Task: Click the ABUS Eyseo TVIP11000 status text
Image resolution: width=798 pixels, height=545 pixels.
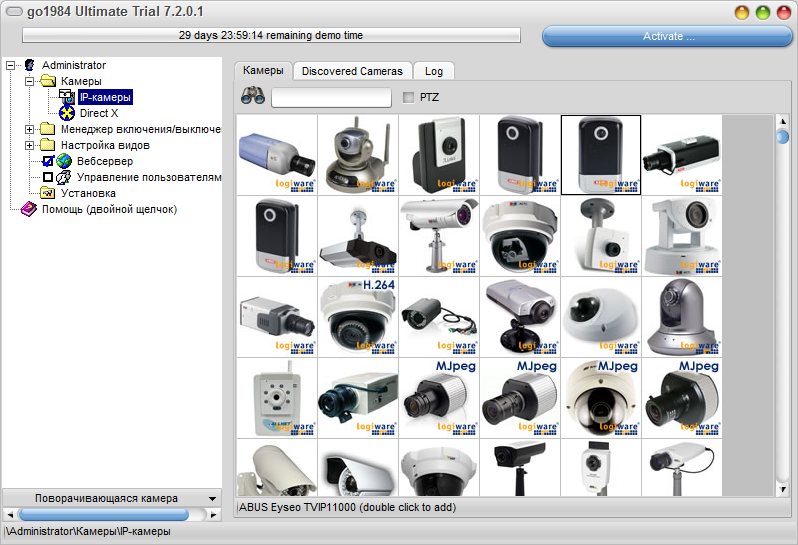Action: click(x=348, y=507)
